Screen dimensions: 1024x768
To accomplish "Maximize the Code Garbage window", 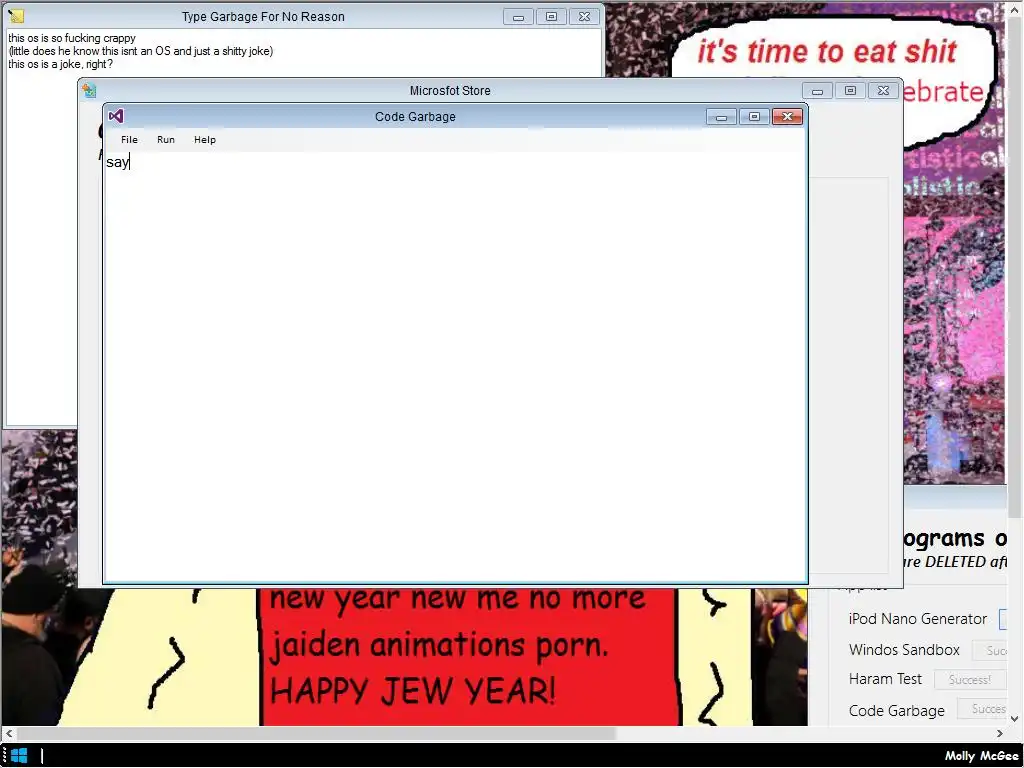I will [x=754, y=116].
